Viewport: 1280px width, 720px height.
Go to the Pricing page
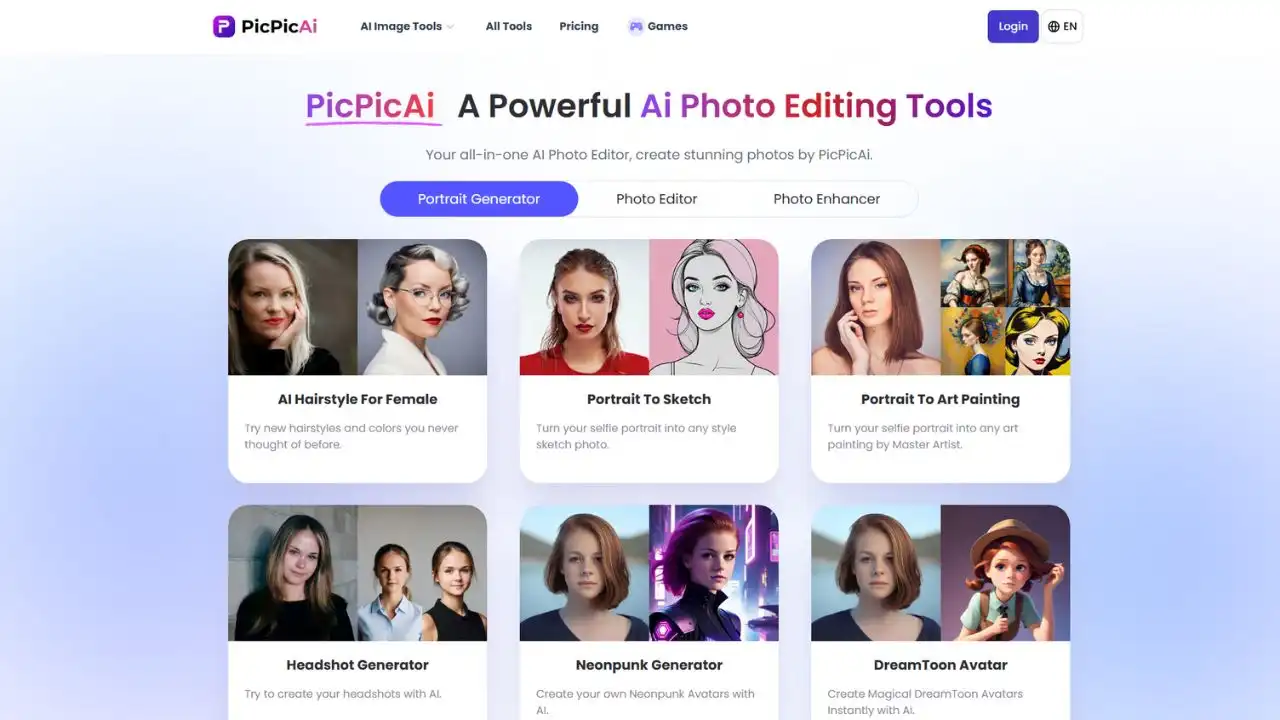tap(579, 26)
